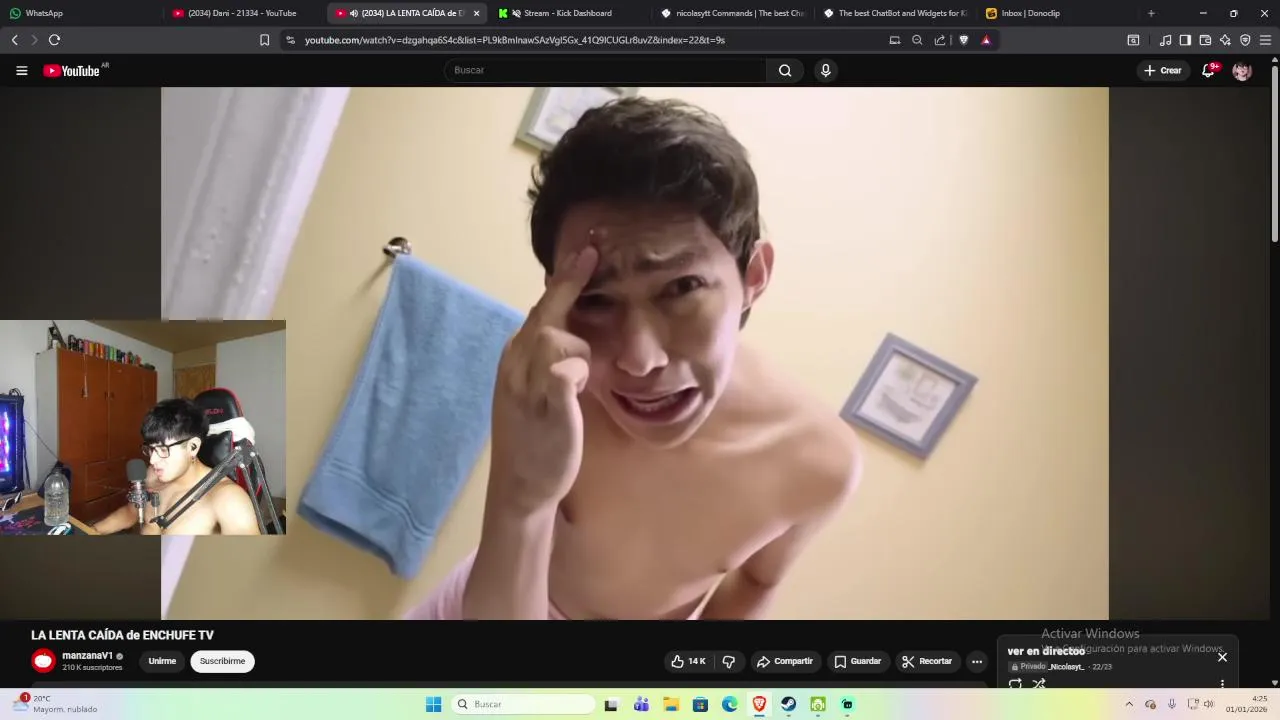Open YouTube notifications bell
This screenshot has width=1280, height=720.
(1208, 70)
